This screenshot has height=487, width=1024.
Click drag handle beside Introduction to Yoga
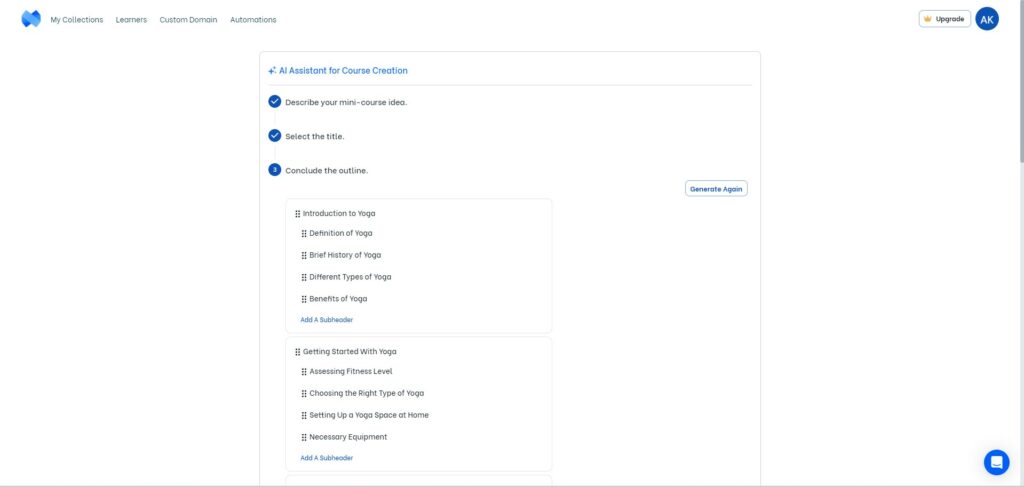click(298, 213)
